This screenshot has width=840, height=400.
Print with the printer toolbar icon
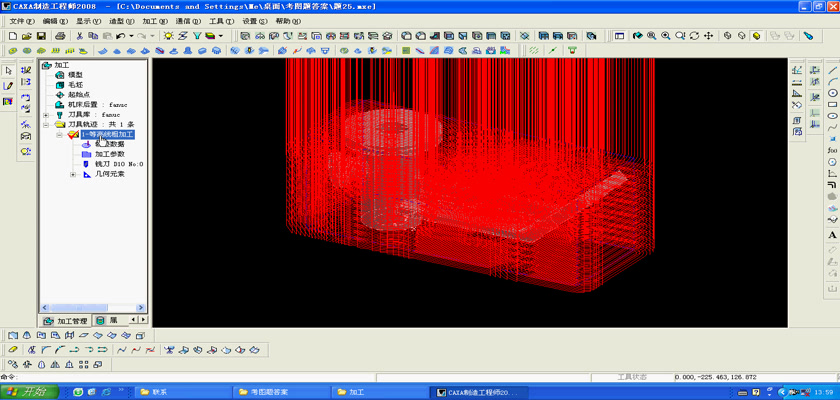[60, 36]
